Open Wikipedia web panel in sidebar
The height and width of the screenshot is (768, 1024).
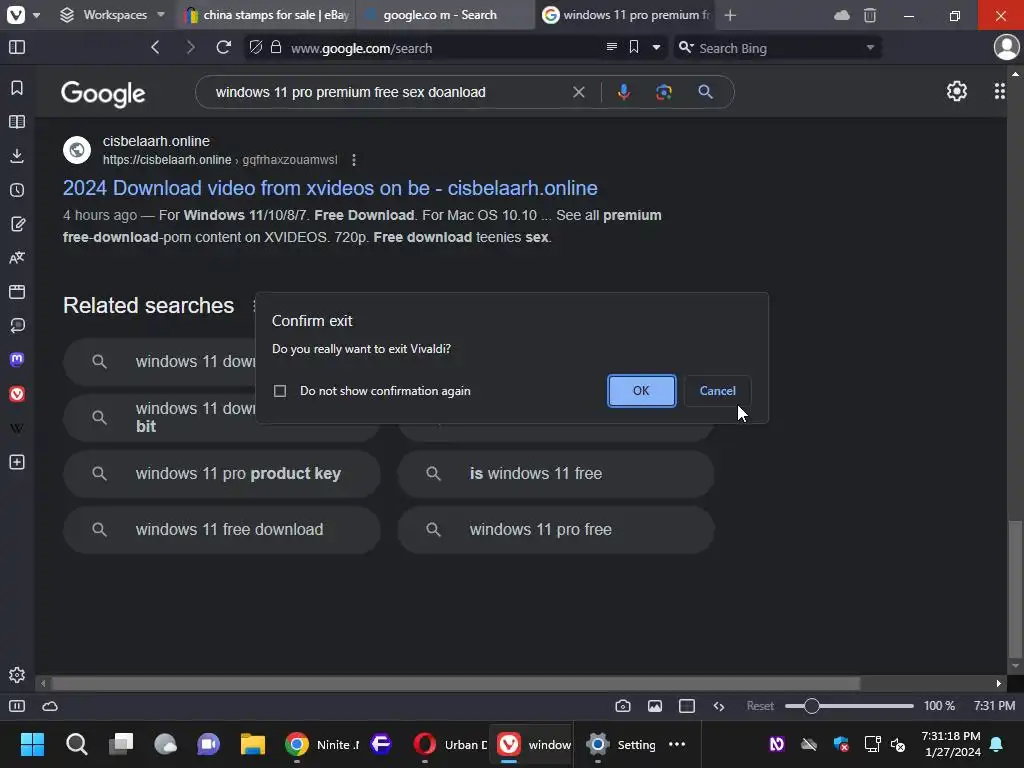[x=17, y=428]
